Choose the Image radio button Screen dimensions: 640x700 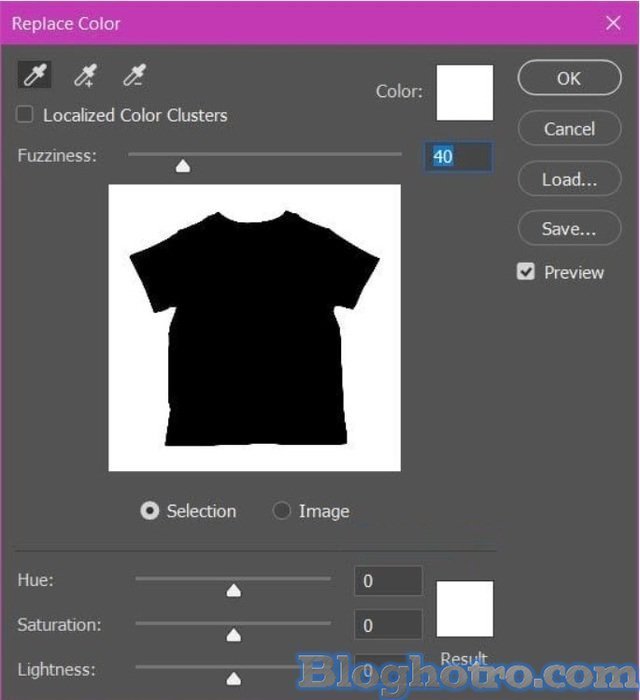click(282, 511)
